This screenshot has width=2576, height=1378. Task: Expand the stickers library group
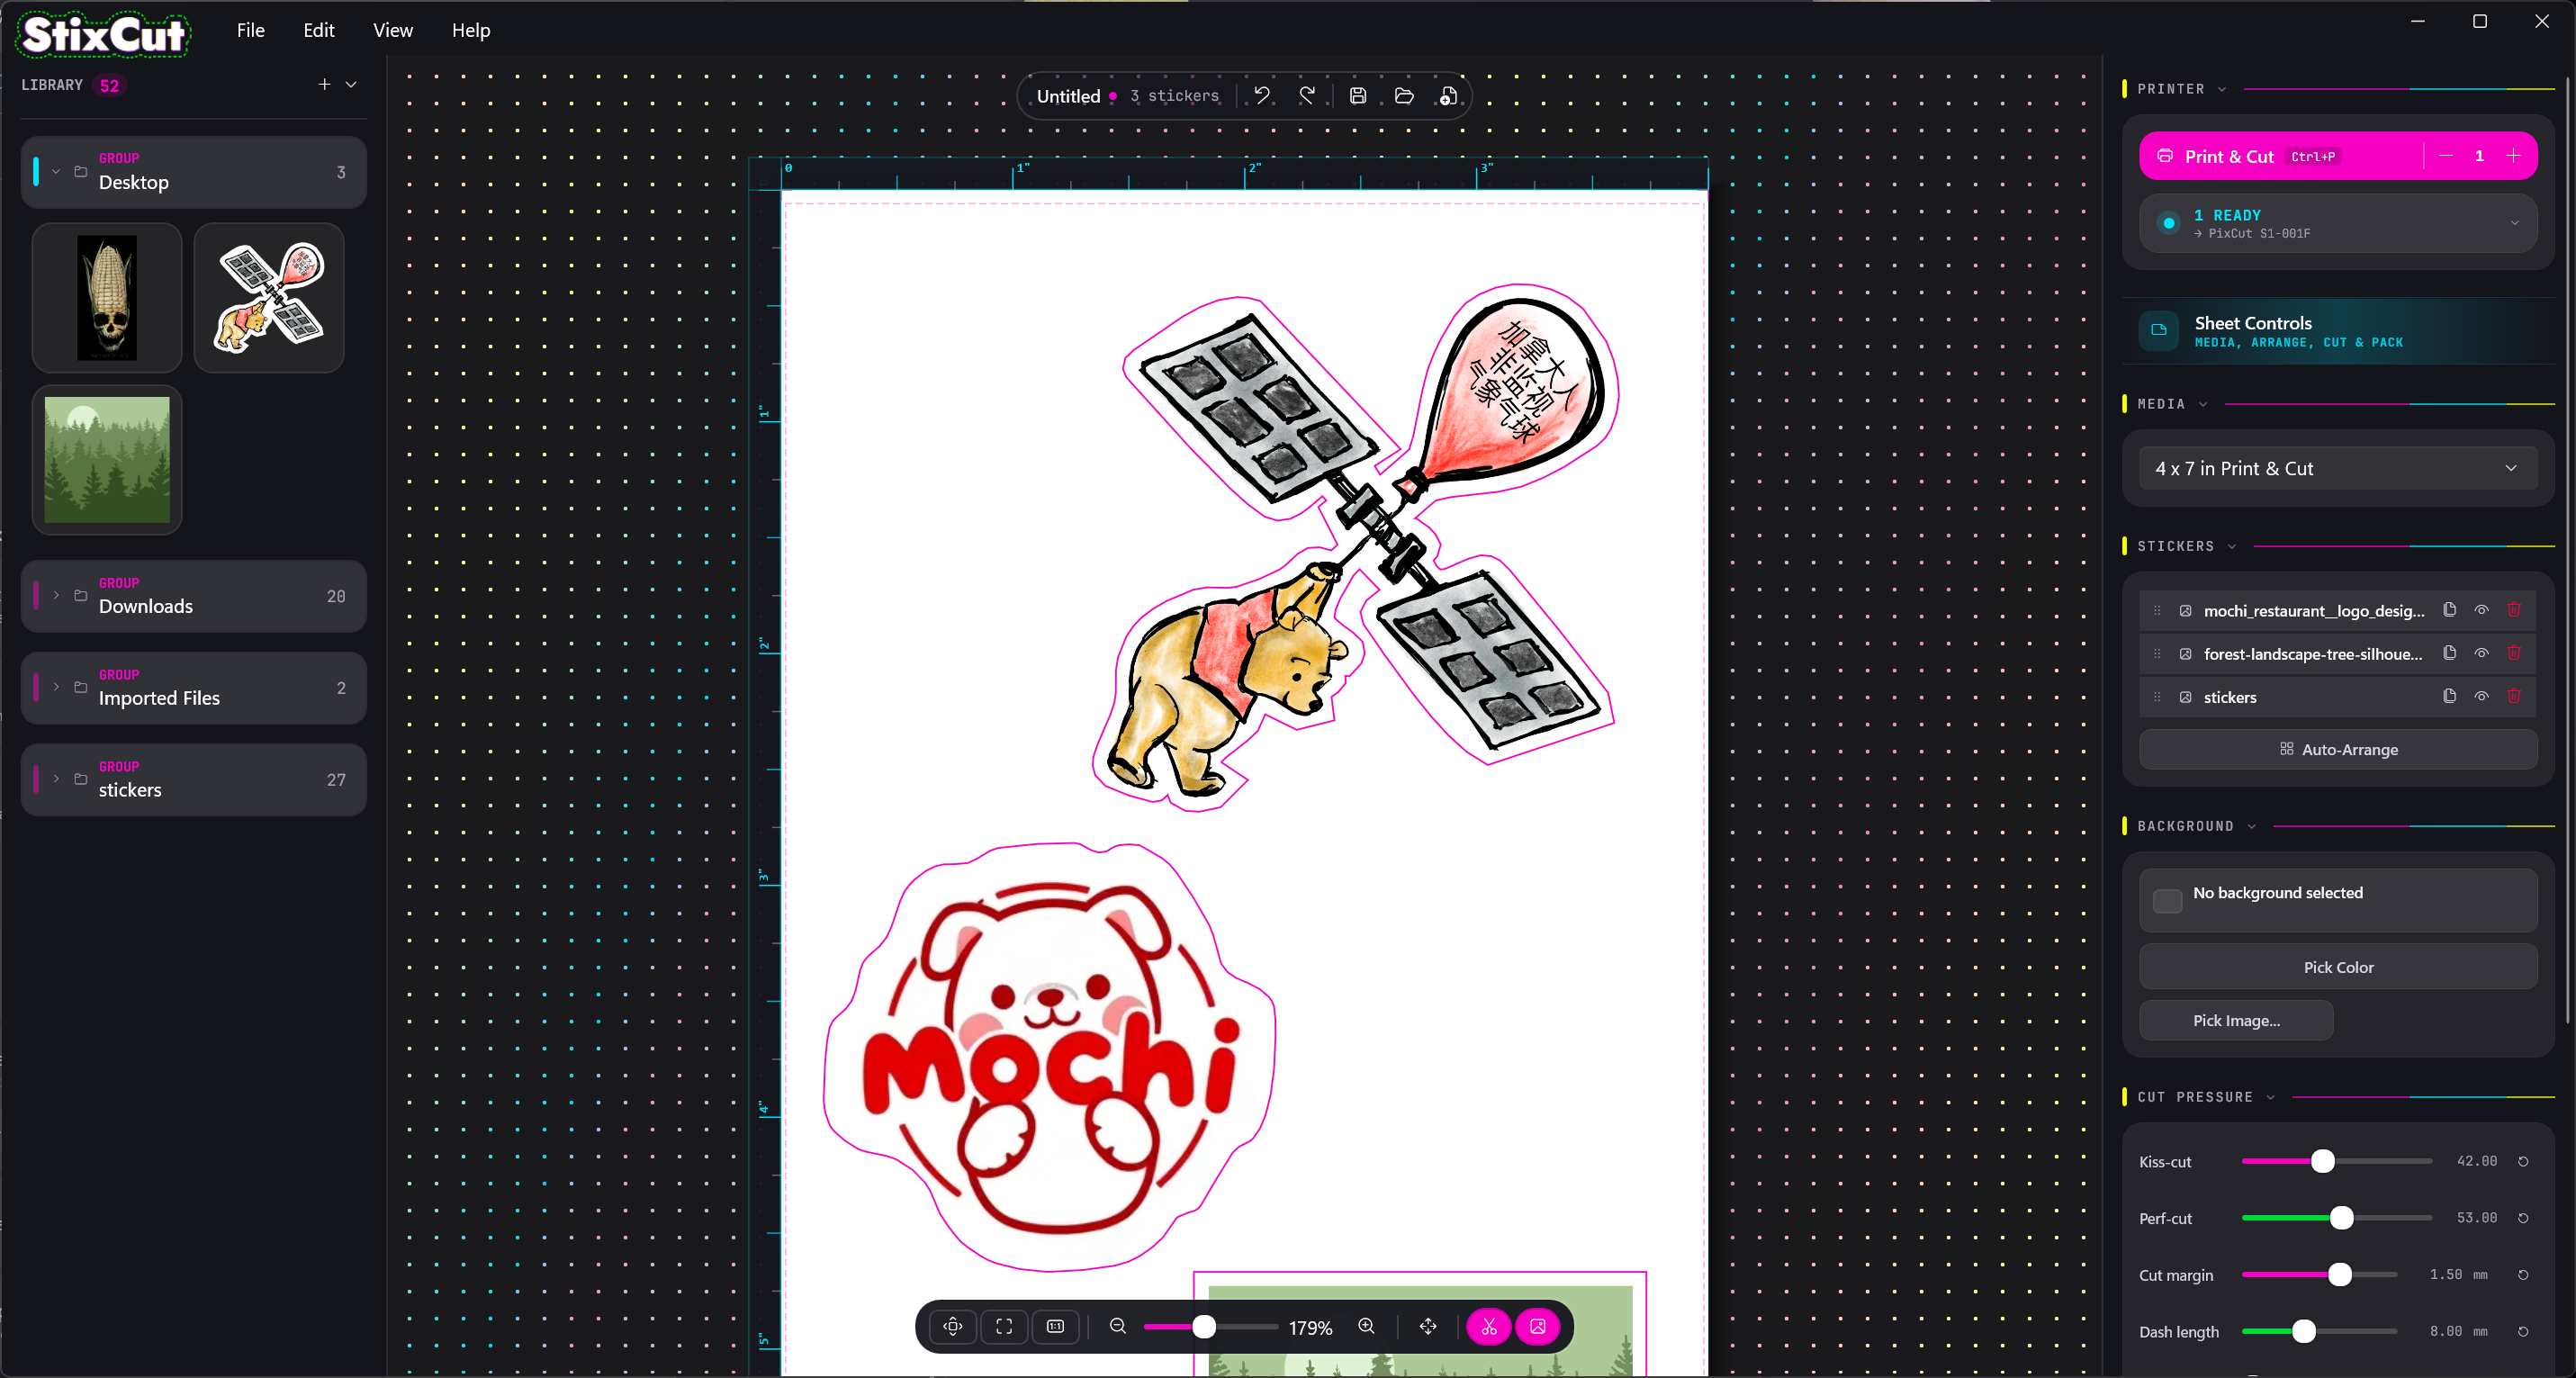(x=56, y=779)
